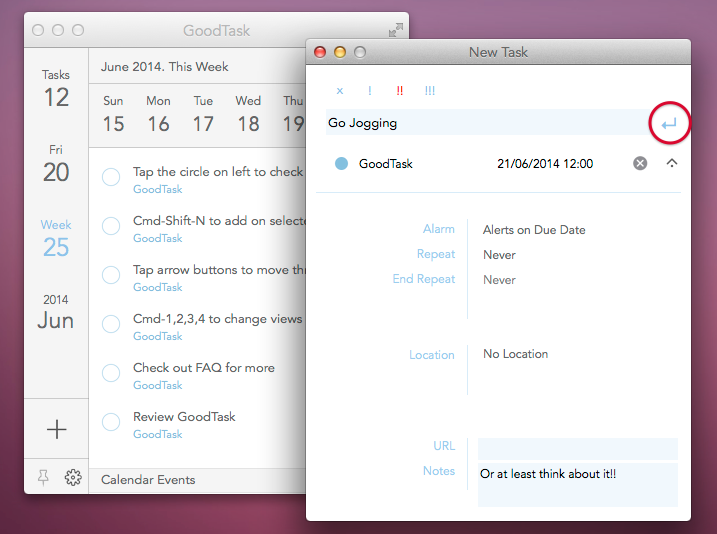
Task: Open settings gear in GoodTask window
Action: point(73,477)
